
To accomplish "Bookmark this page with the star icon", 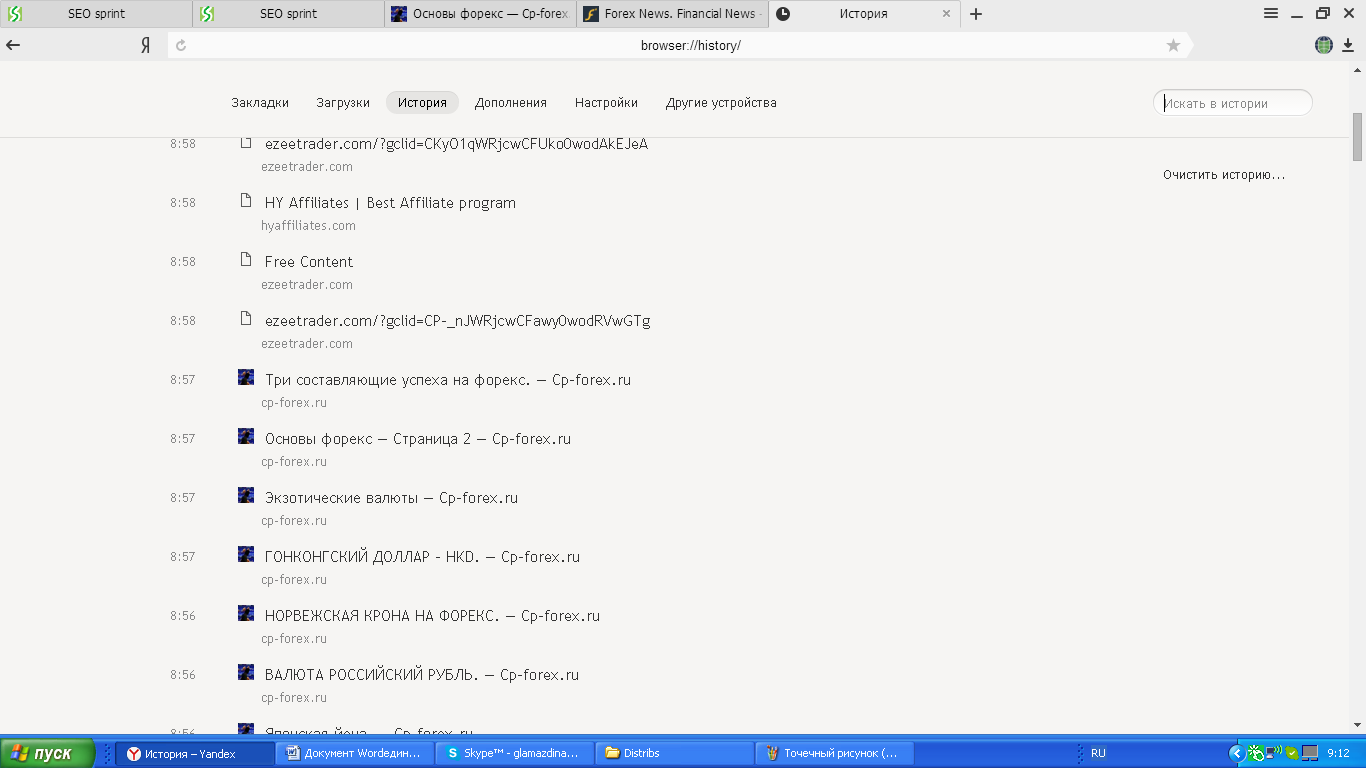I will [1173, 45].
